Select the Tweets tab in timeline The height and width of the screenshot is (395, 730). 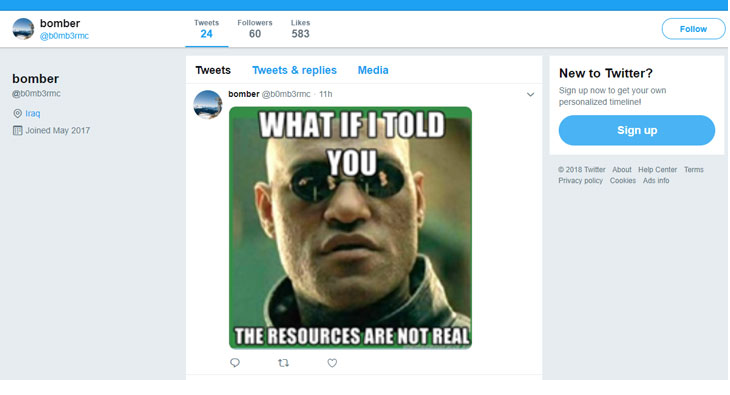point(213,70)
